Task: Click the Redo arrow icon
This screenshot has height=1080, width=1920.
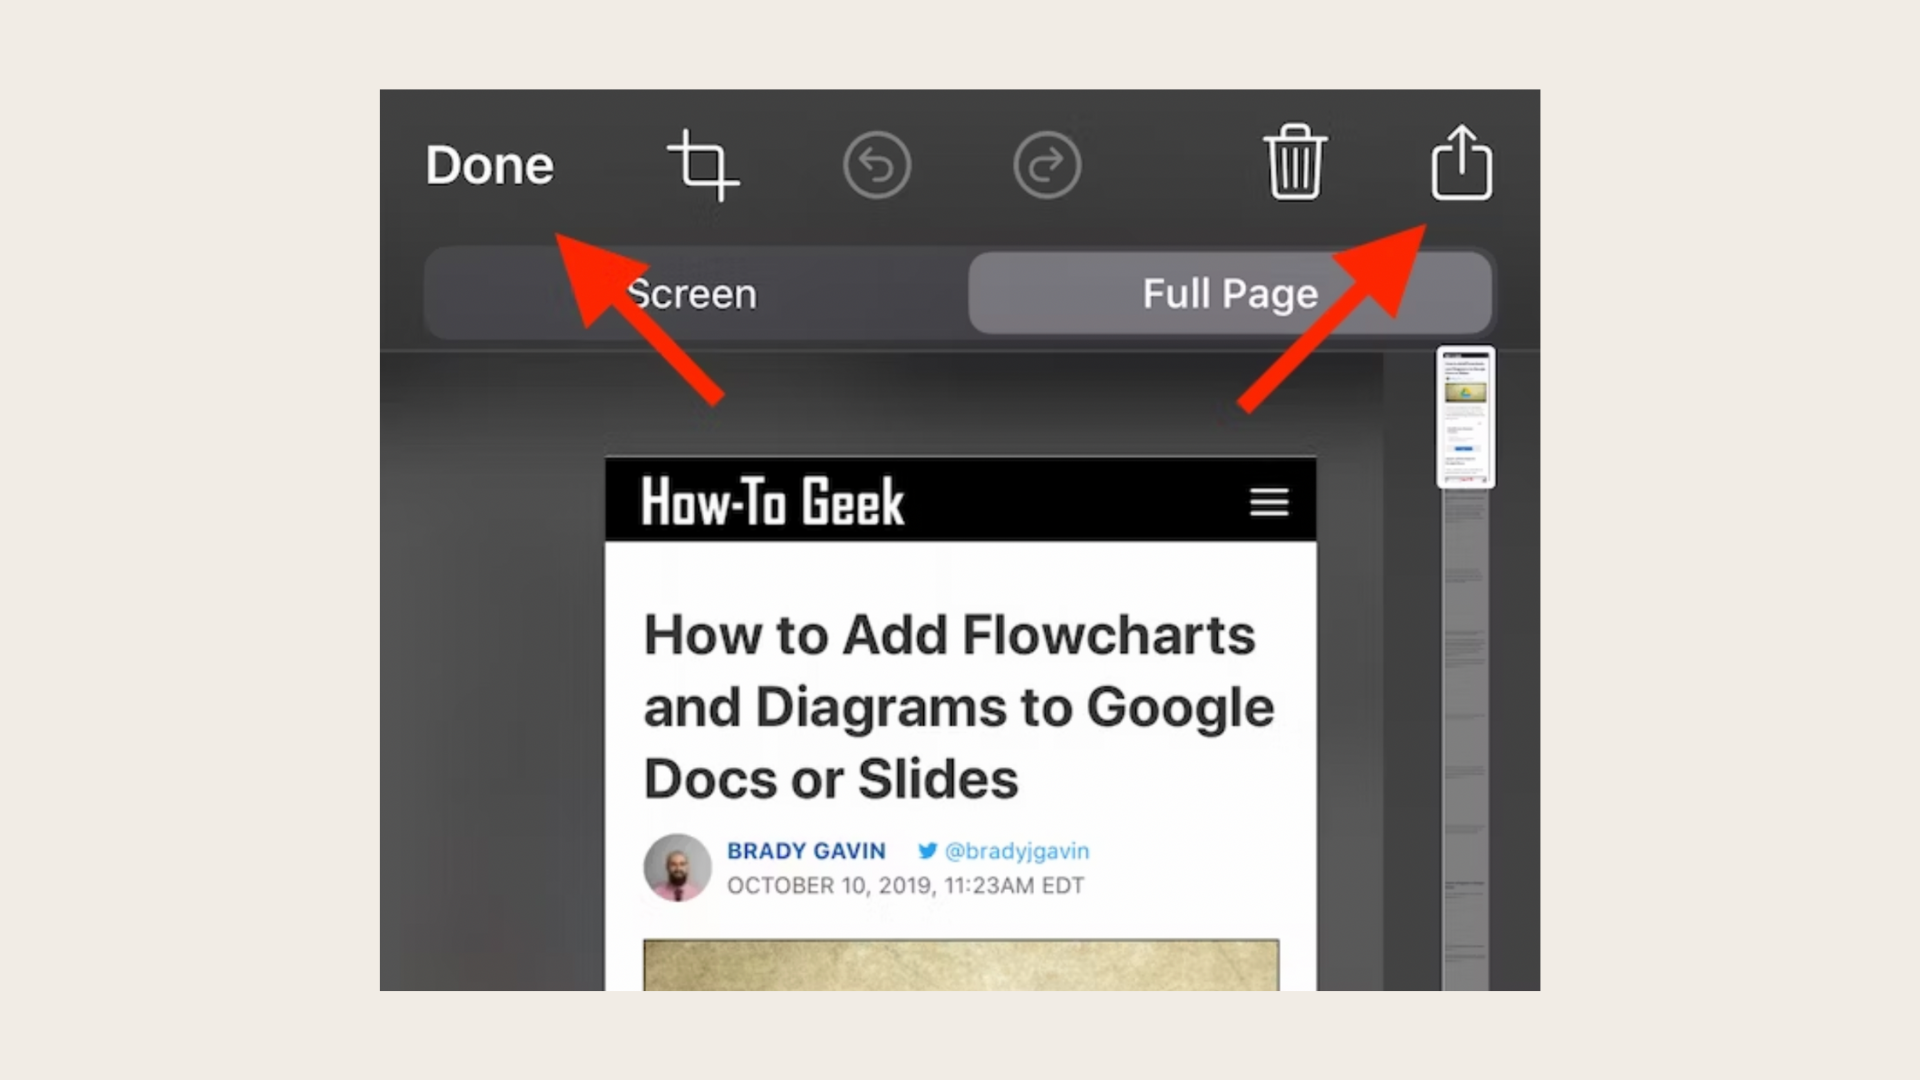Action: click(x=1047, y=165)
